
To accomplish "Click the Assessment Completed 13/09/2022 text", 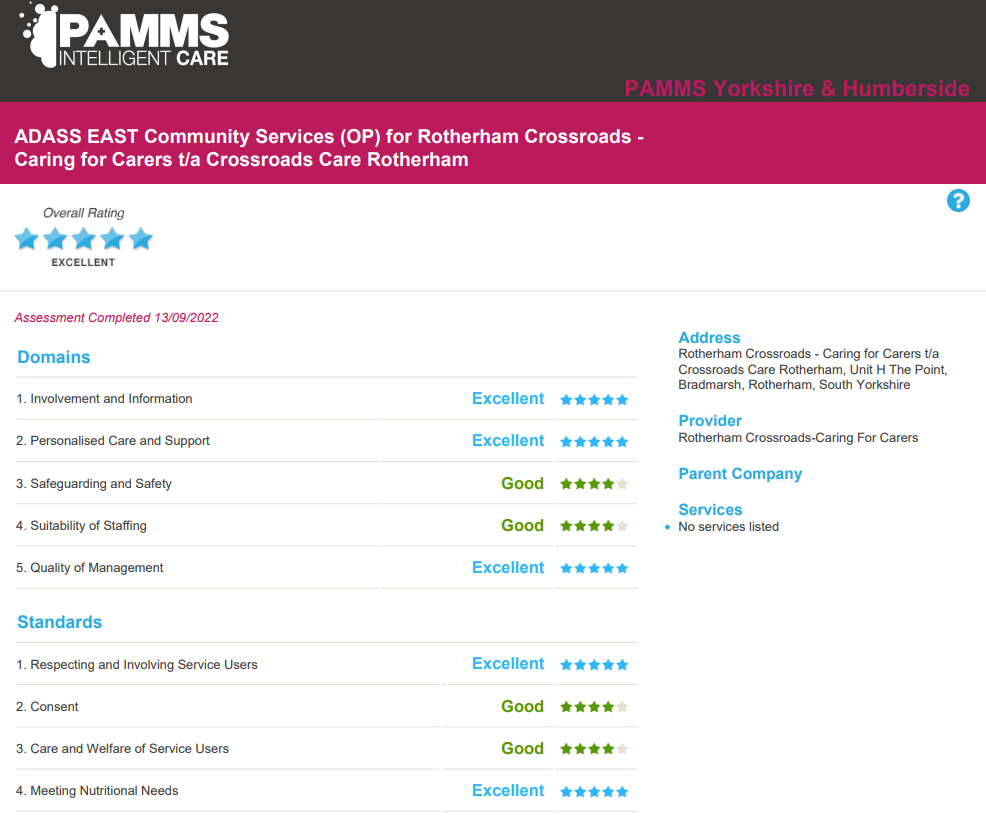I will pyautogui.click(x=116, y=318).
